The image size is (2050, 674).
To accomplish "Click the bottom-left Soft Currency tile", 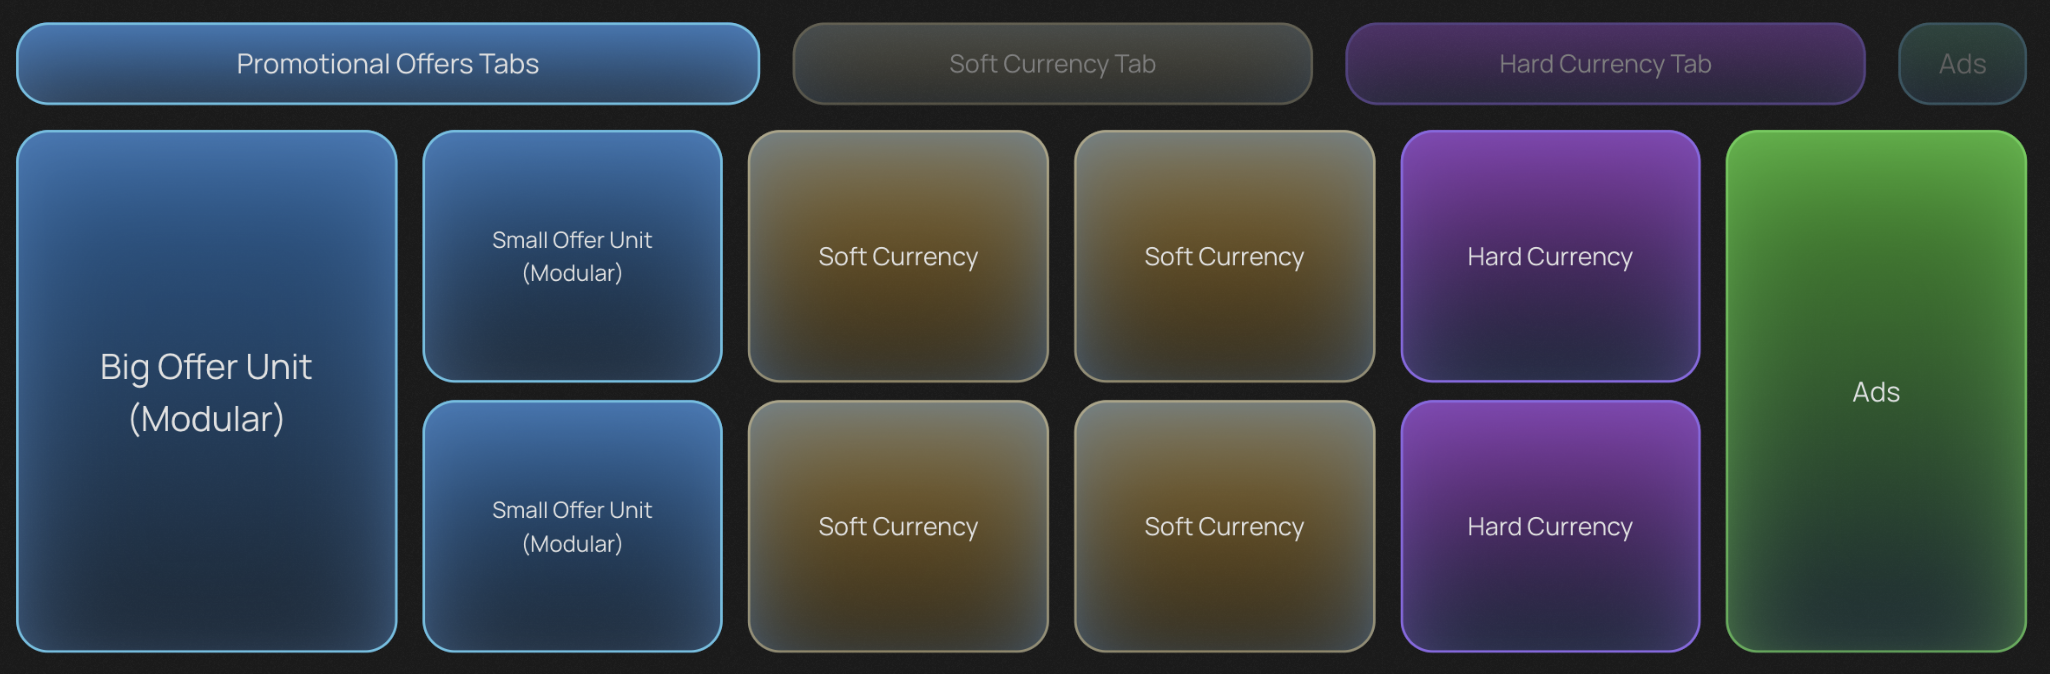I will coord(898,526).
